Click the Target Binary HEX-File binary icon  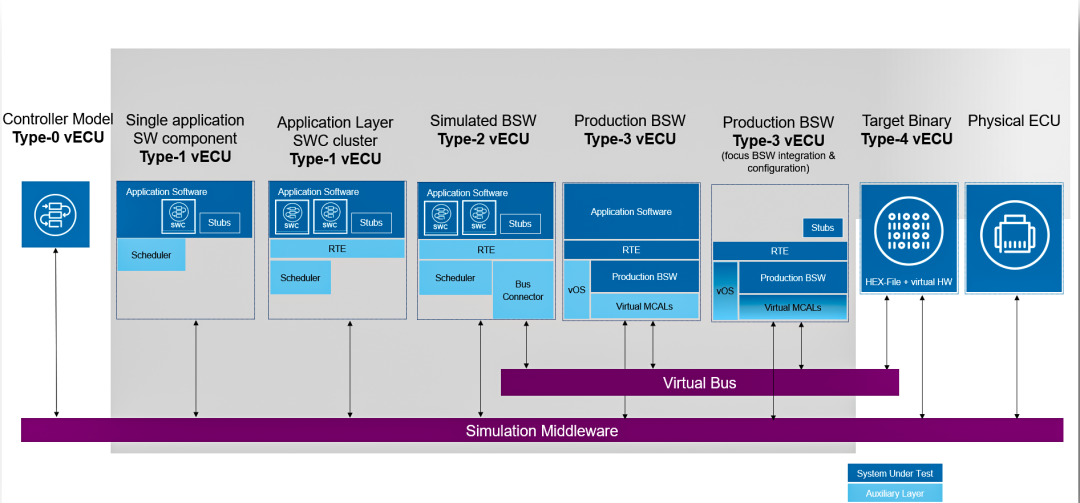pyautogui.click(x=908, y=234)
